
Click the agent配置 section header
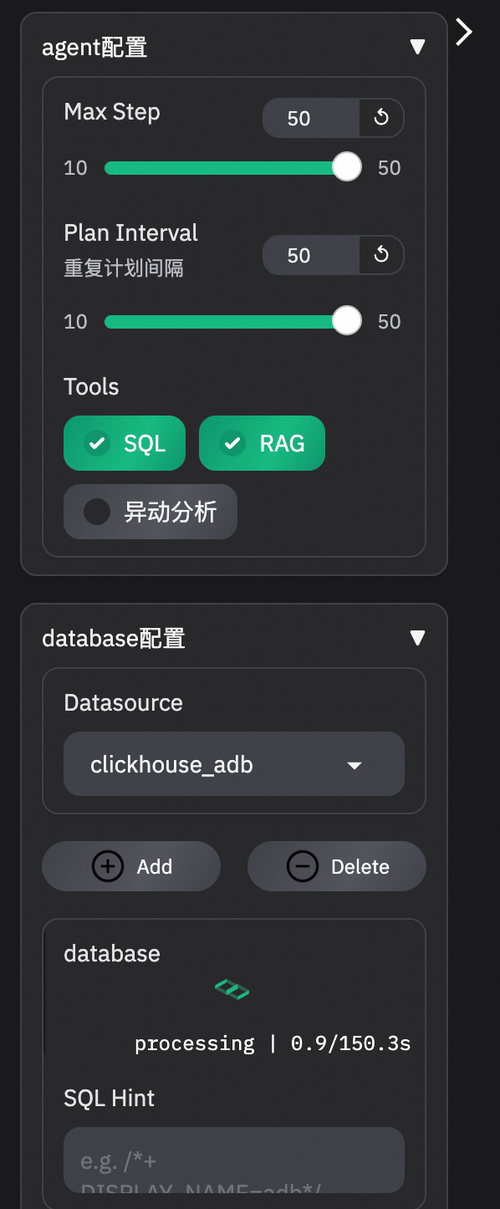[x=95, y=47]
